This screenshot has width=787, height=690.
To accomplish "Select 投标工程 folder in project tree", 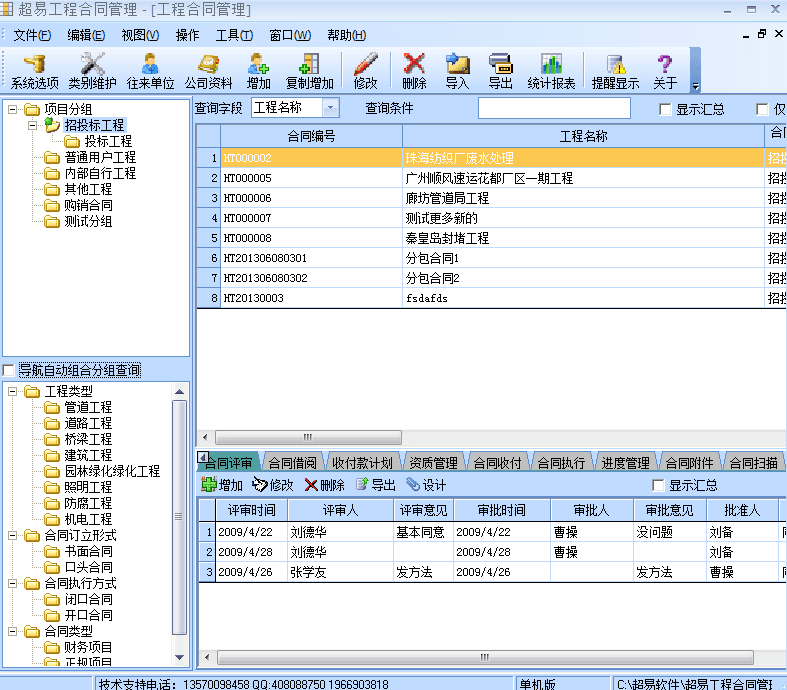I will pos(98,141).
